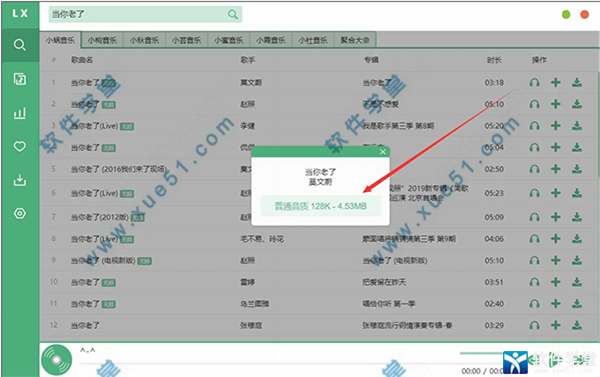This screenshot has height=377, width=600.
Task: Play row 12 张穗庭 piano version
Action: 535,325
